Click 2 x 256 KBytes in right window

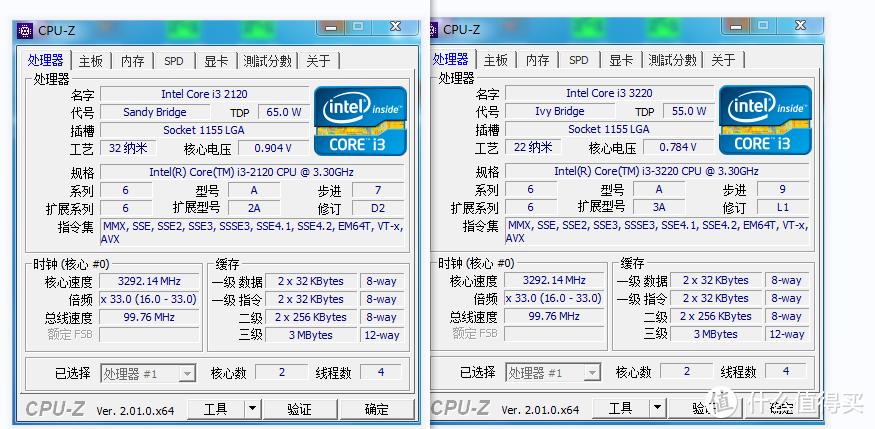(716, 316)
